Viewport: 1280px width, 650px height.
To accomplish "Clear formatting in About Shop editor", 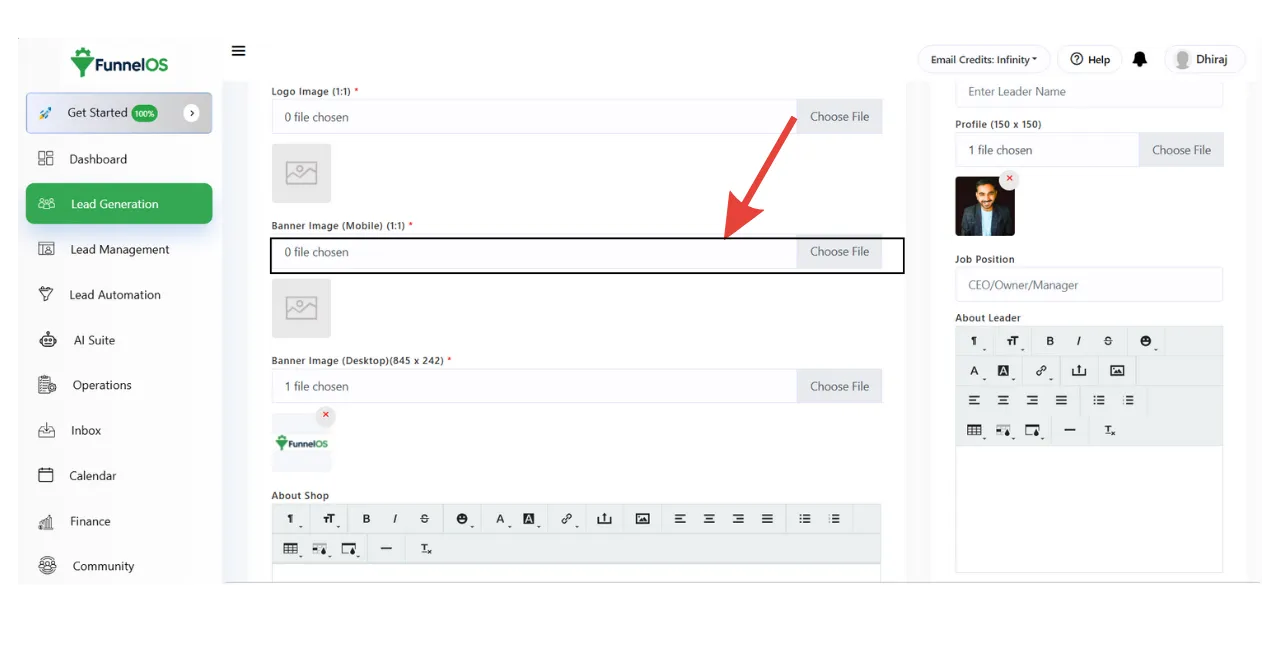I will [x=425, y=549].
